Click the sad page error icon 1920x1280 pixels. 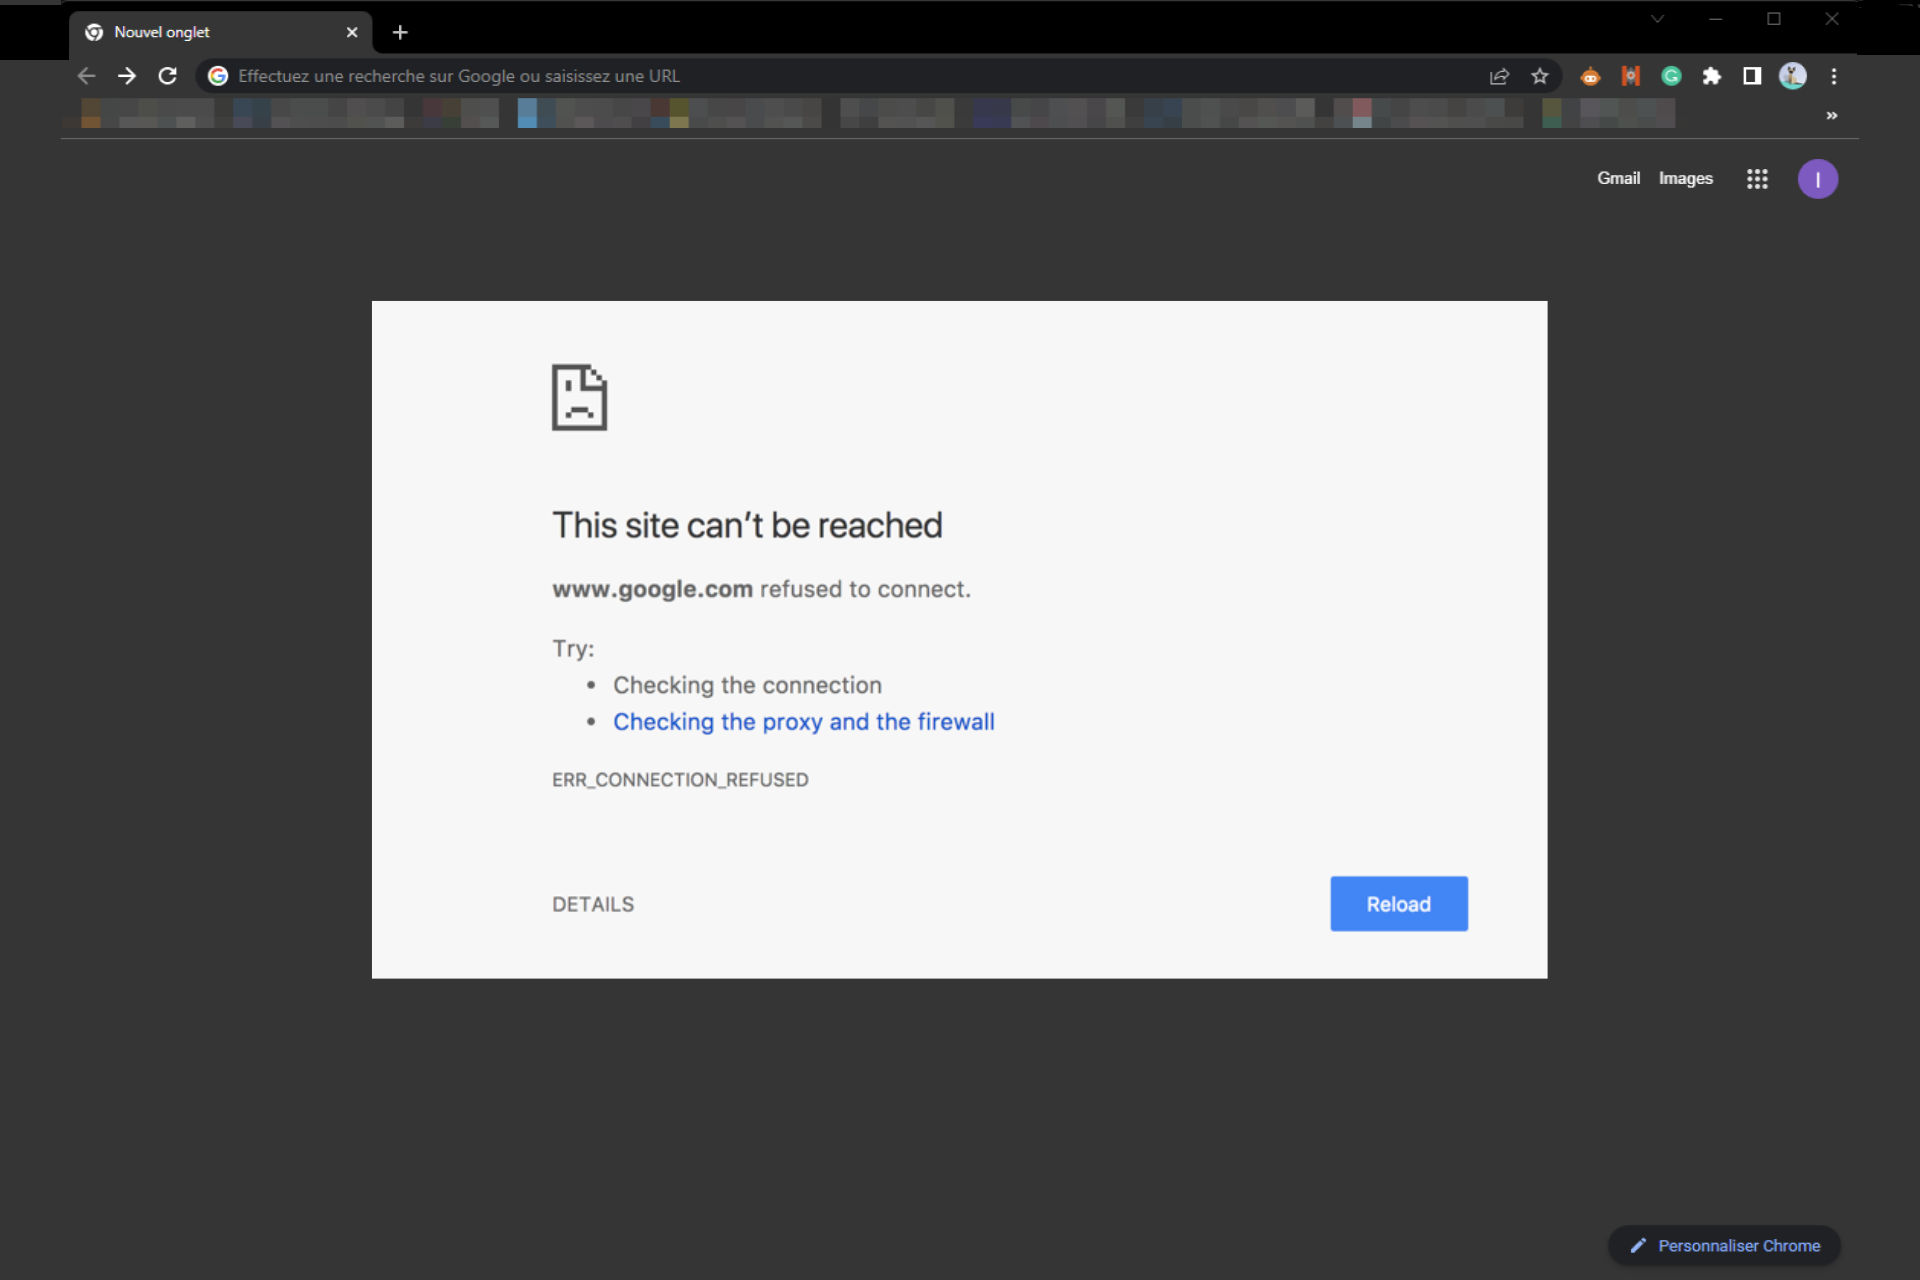click(580, 397)
